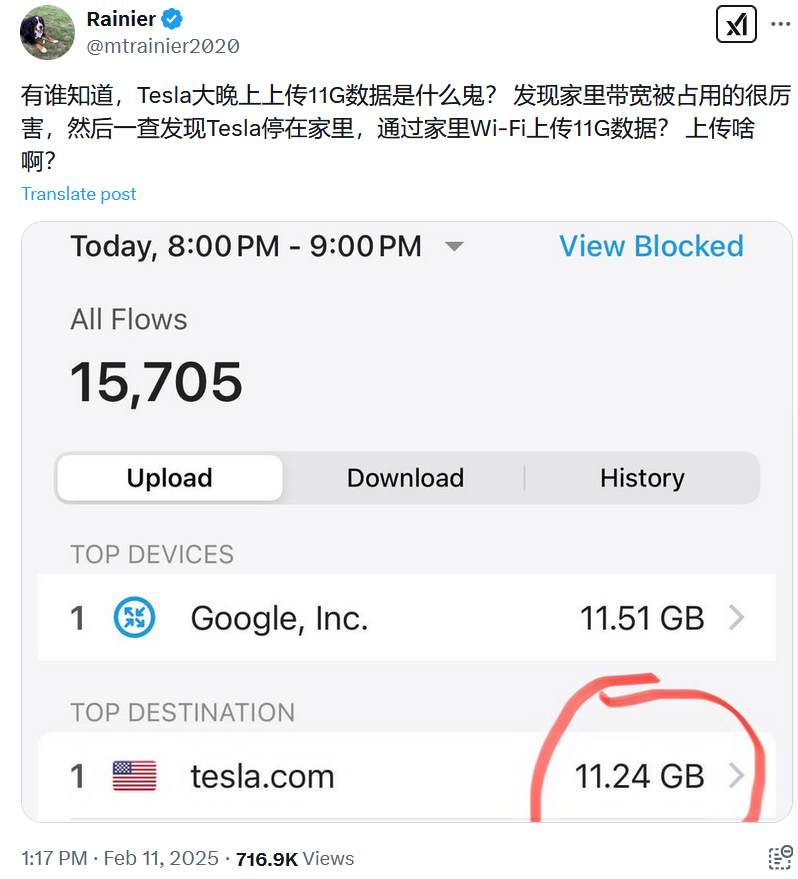
Task: Click the speech-bubble emoji icon at bottom right
Action: click(778, 858)
